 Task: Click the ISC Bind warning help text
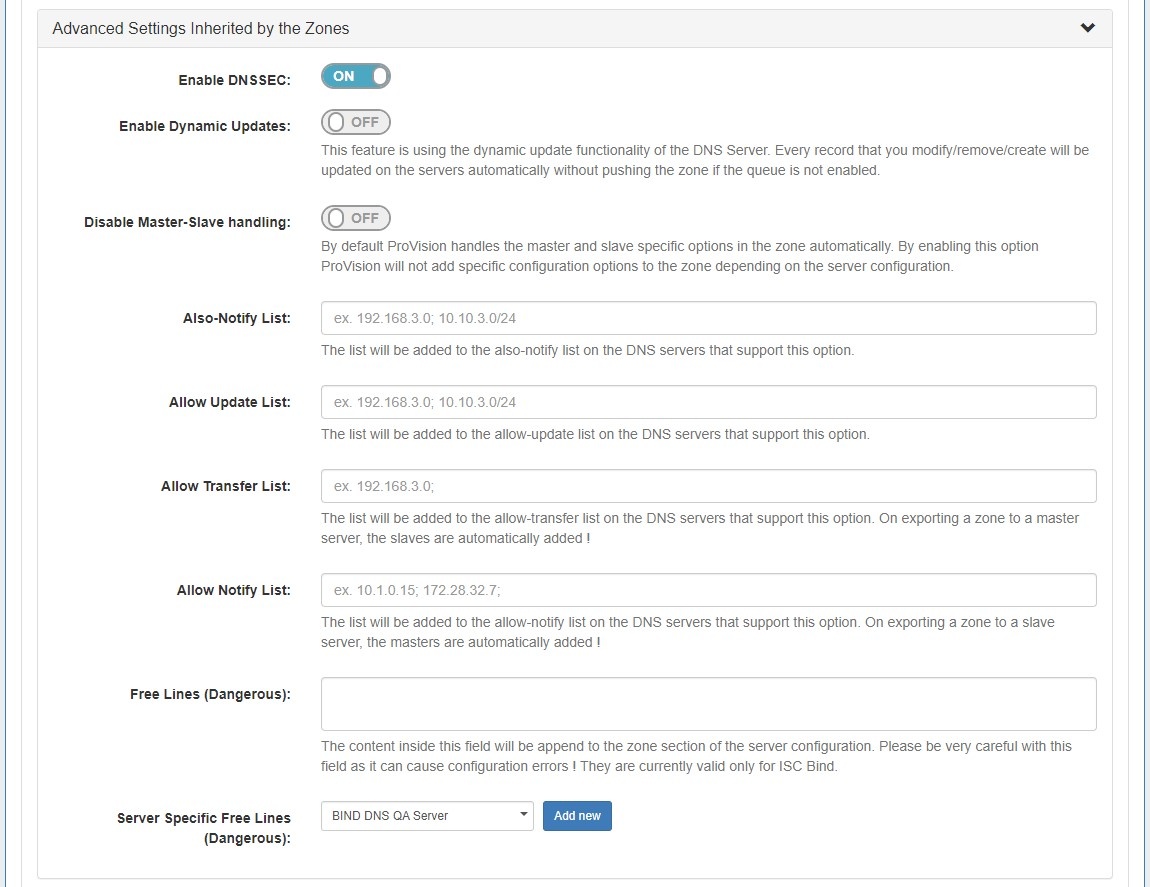(696, 756)
